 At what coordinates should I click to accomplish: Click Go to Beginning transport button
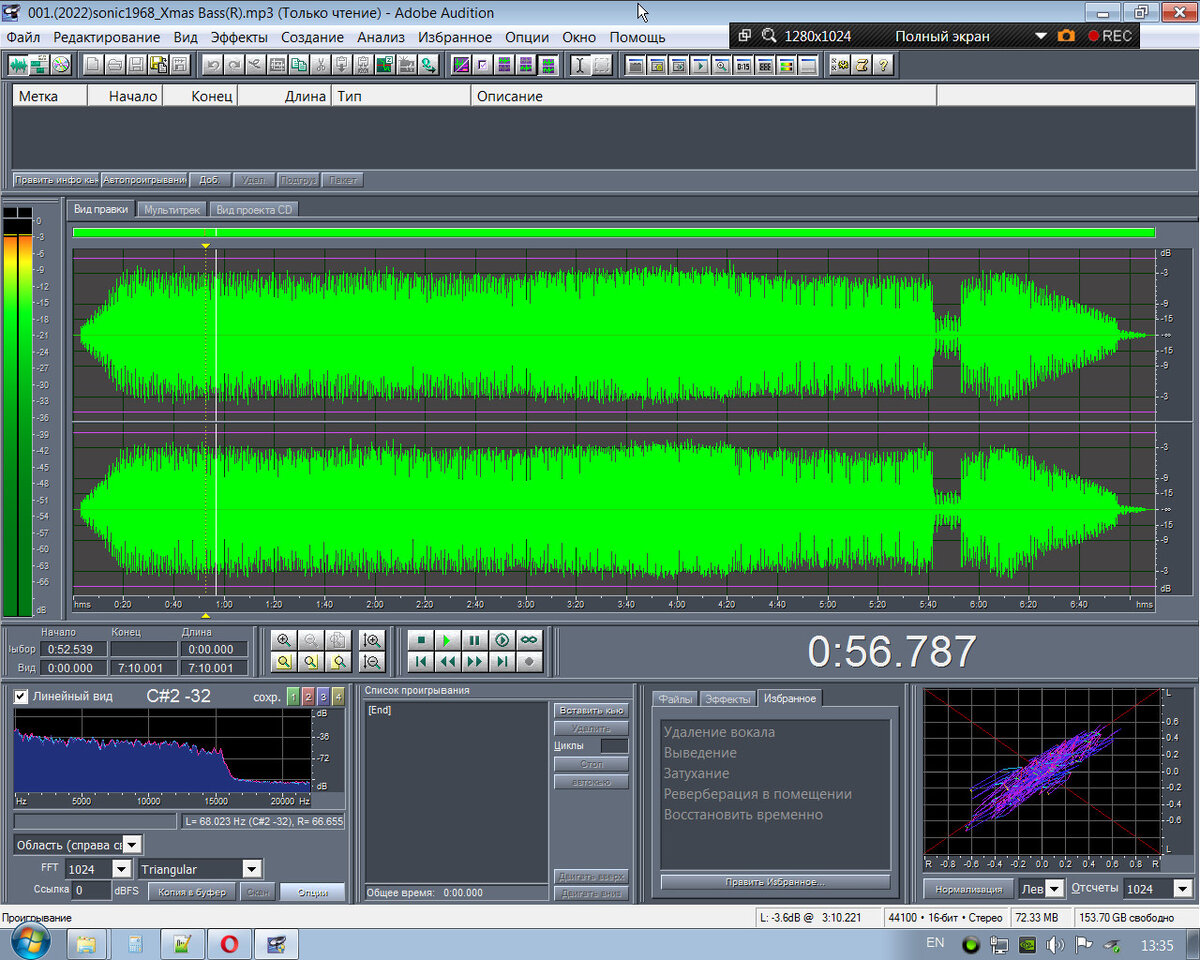421,661
